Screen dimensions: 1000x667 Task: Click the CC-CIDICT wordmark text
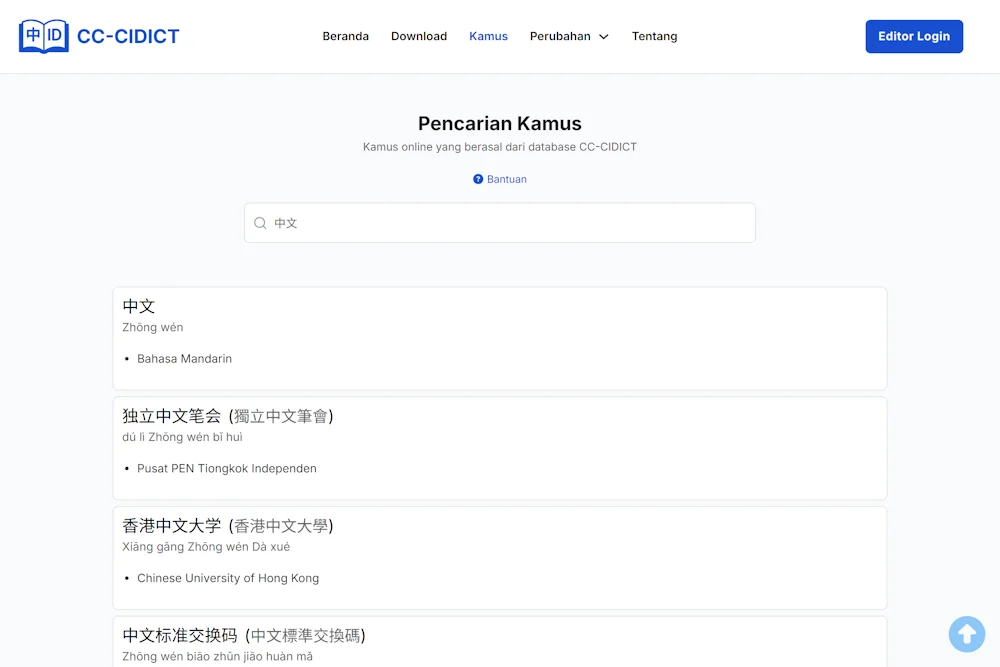pos(126,35)
